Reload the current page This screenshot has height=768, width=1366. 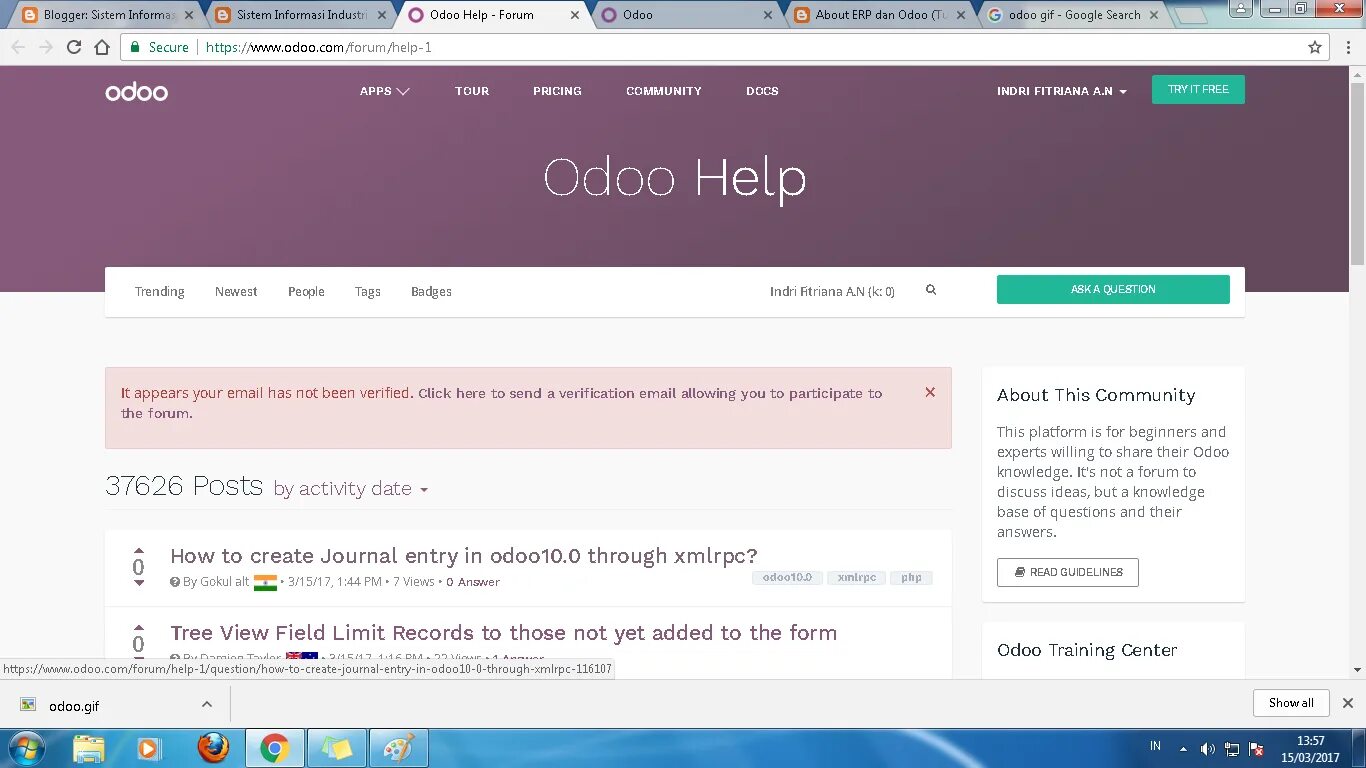click(x=74, y=47)
